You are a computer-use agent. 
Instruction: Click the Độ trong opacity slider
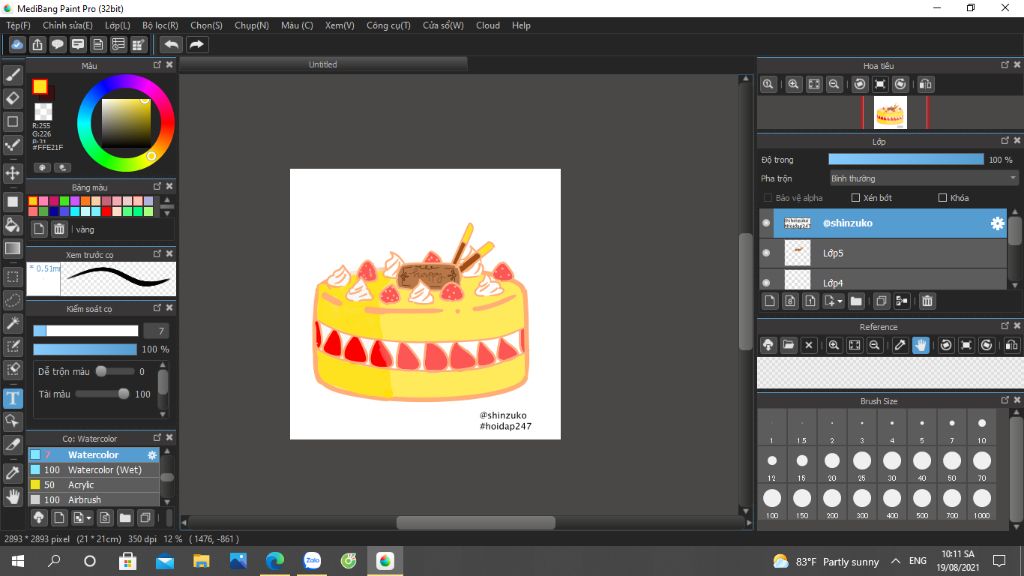pos(905,159)
